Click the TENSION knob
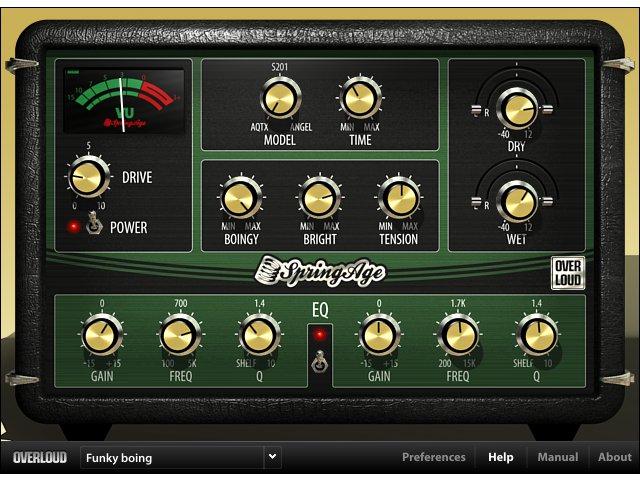640x480 pixels. tap(399, 198)
